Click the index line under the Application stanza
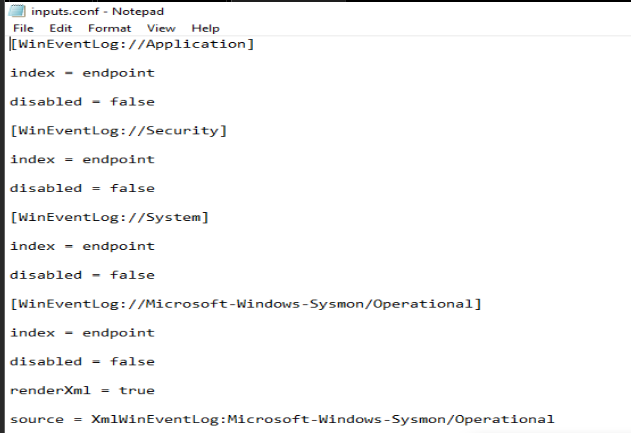This screenshot has height=433, width=631. (82, 73)
